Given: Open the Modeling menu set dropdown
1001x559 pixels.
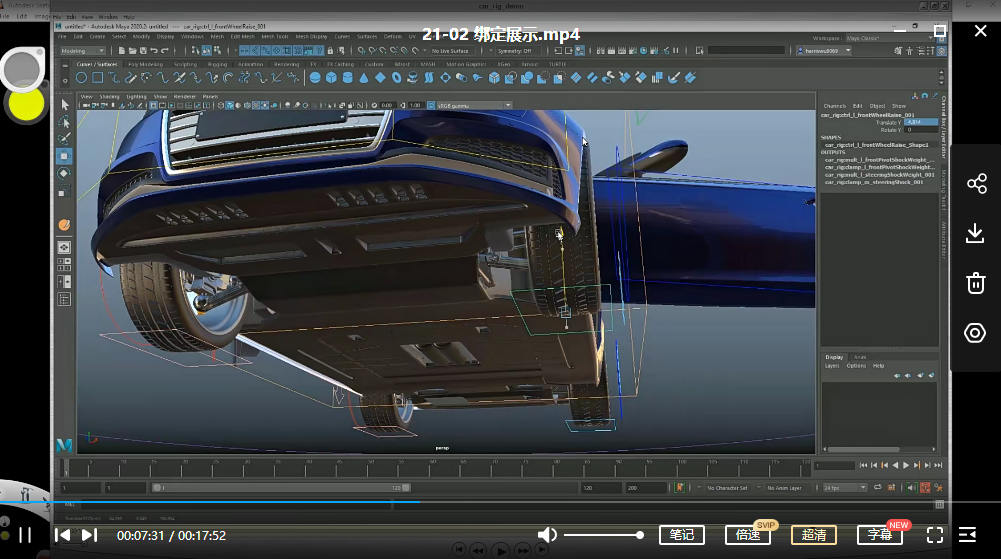Looking at the screenshot, I should 85,50.
